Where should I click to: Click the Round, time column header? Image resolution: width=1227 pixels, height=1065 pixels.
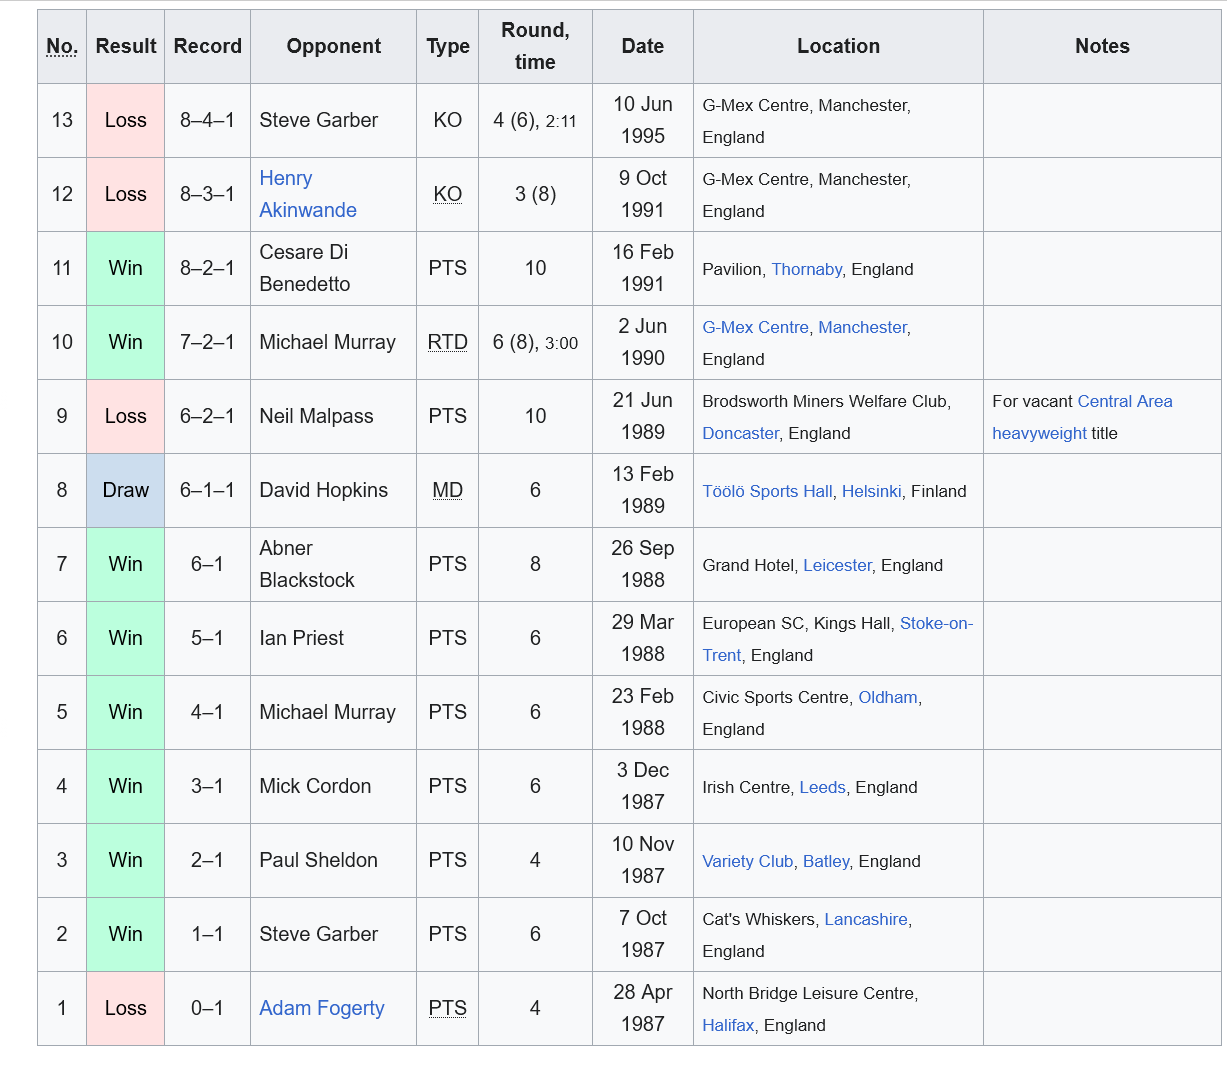coord(535,46)
